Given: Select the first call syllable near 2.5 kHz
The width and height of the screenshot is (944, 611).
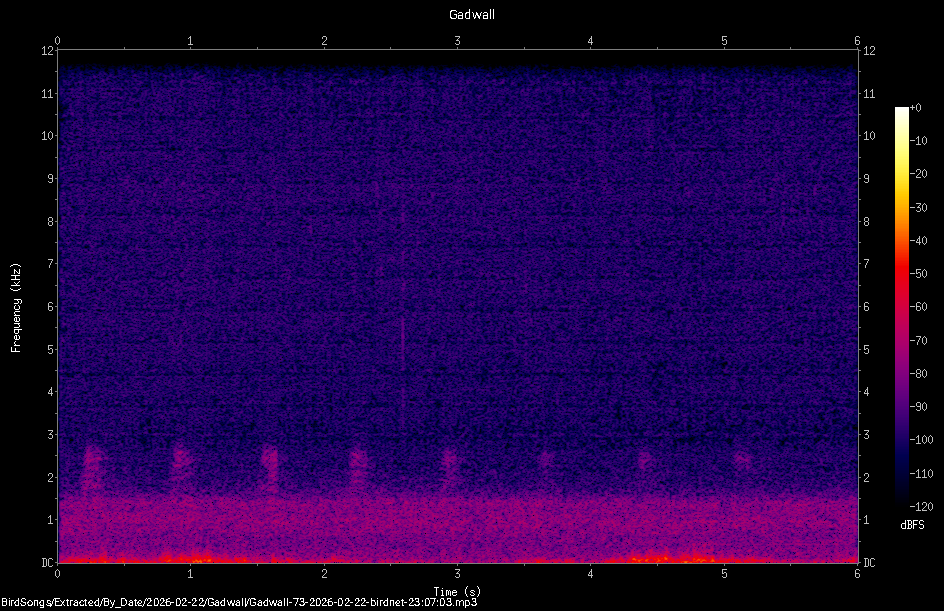Looking at the screenshot, I should tap(93, 460).
